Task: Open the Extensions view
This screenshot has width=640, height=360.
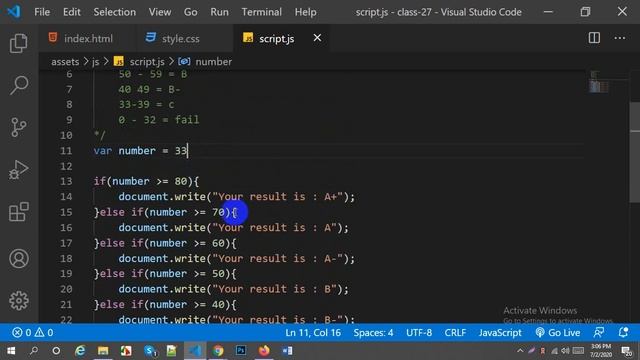Action: [18, 211]
